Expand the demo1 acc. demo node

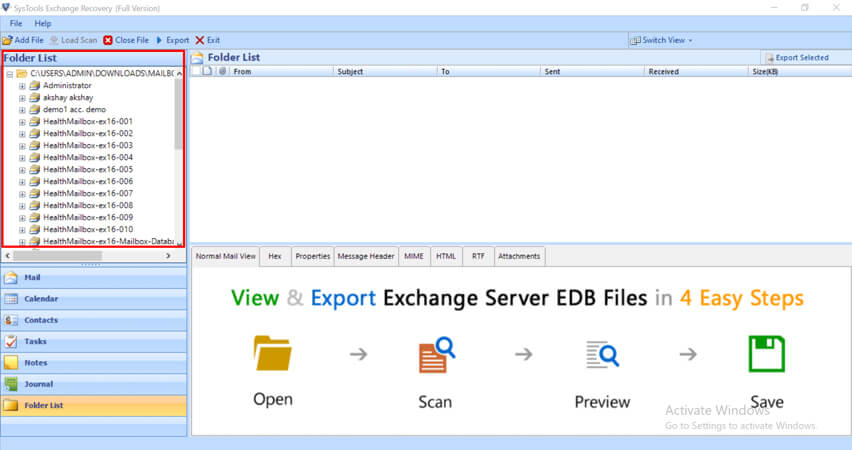[22, 110]
